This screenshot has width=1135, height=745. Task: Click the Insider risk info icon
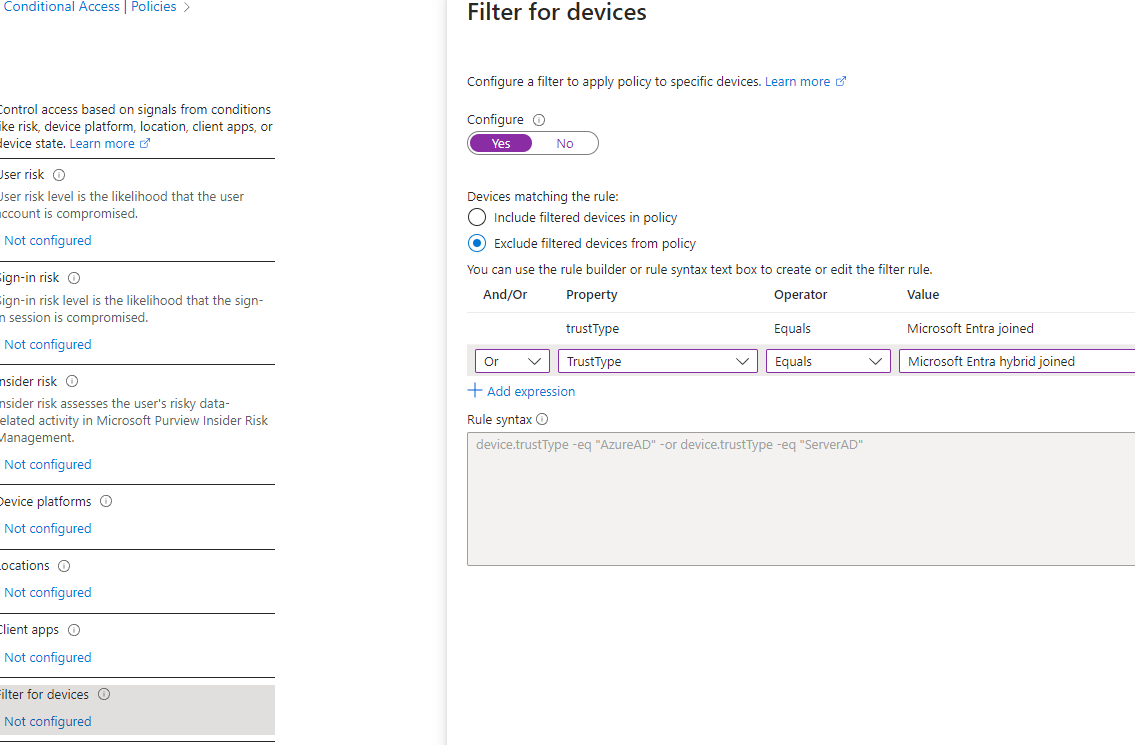72,381
